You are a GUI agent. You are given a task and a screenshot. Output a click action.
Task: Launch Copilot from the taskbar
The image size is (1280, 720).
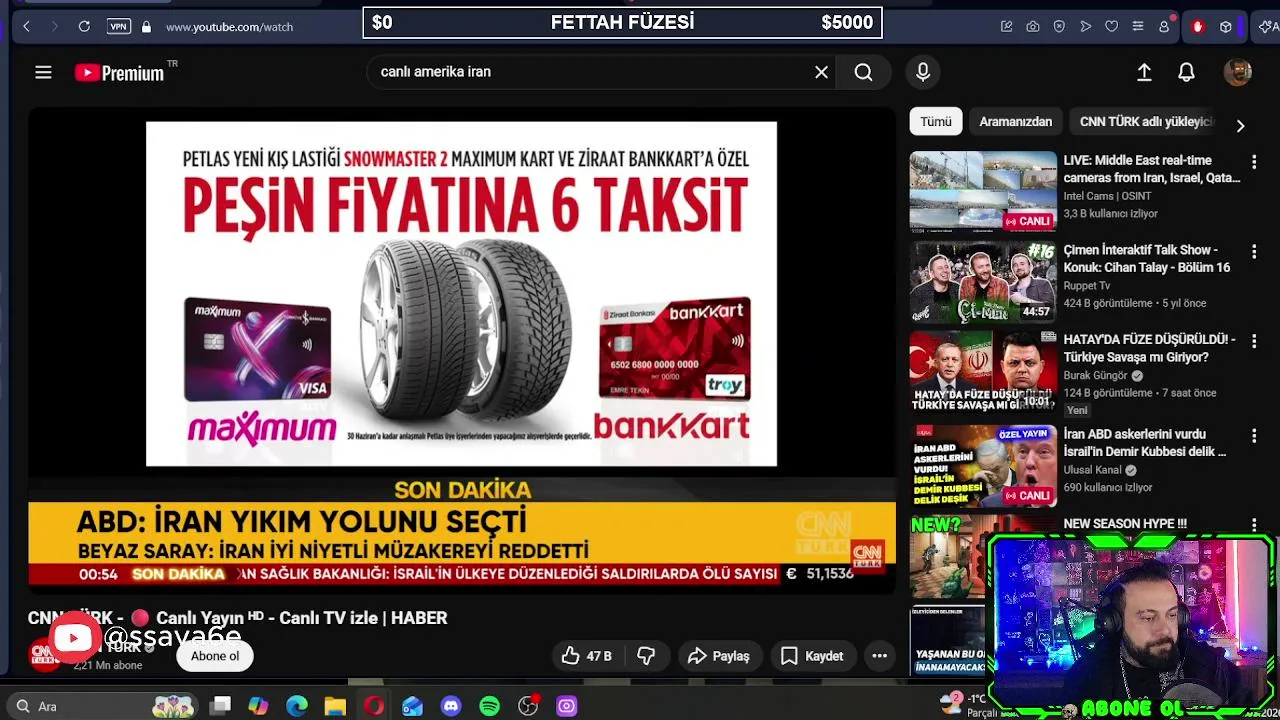click(258, 706)
